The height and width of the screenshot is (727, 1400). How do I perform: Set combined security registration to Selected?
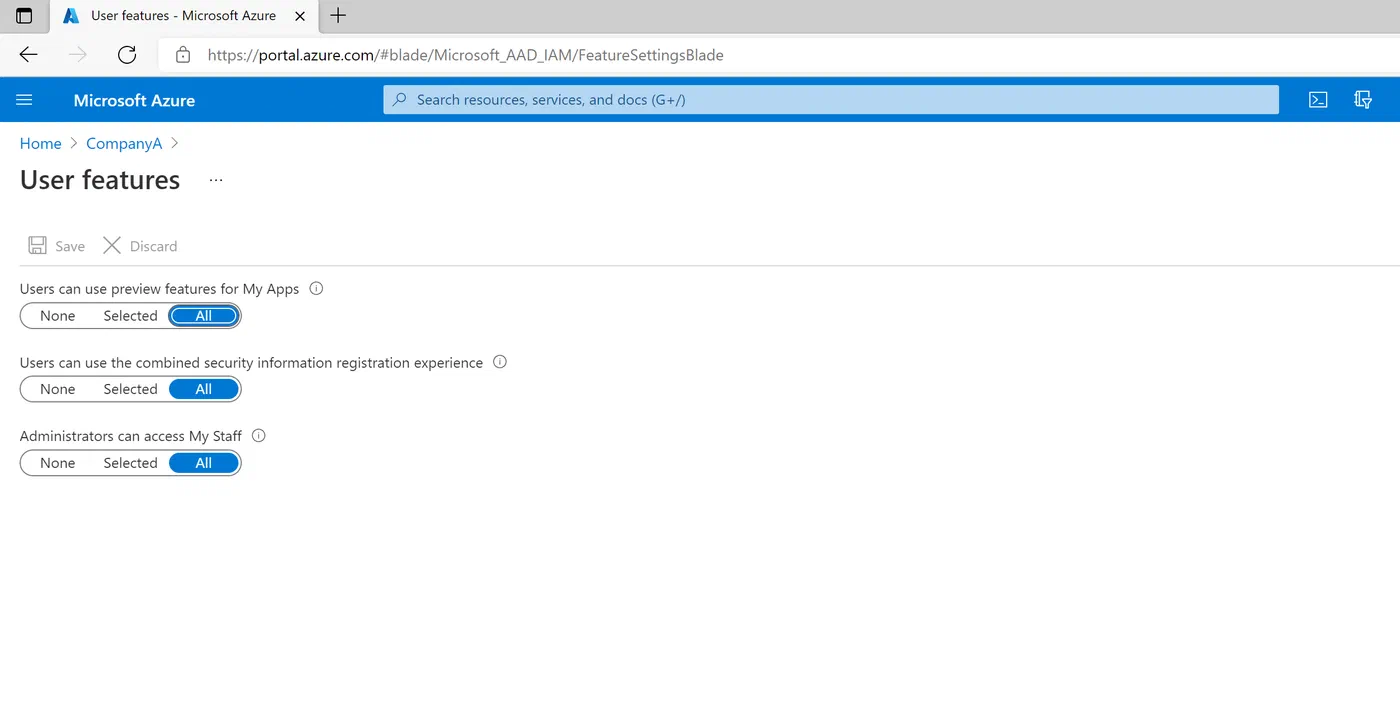click(x=131, y=389)
